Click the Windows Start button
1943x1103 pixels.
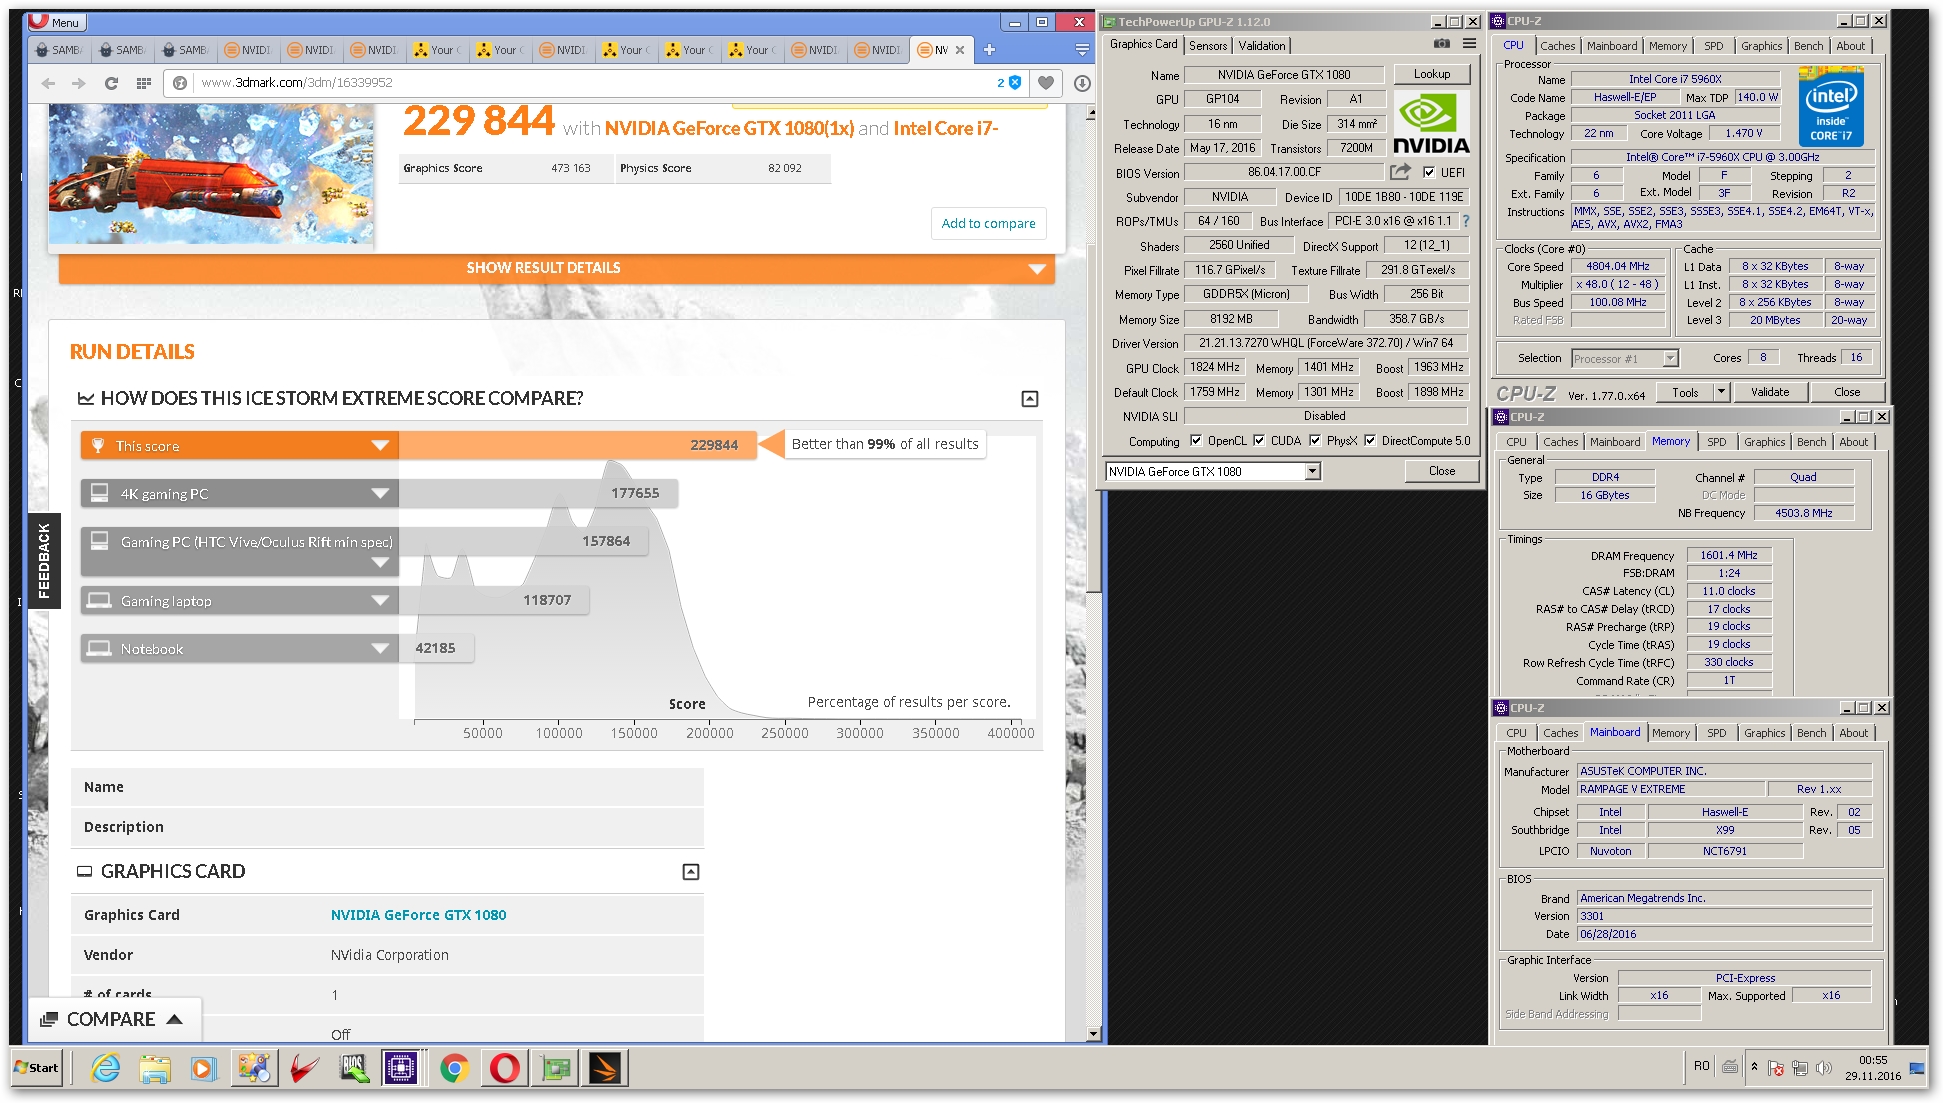[x=37, y=1068]
